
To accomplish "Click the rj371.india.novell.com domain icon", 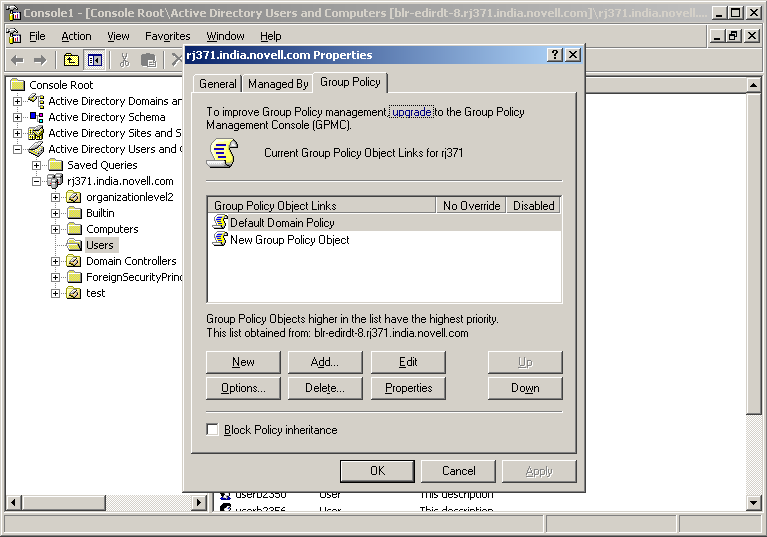I will [x=56, y=181].
